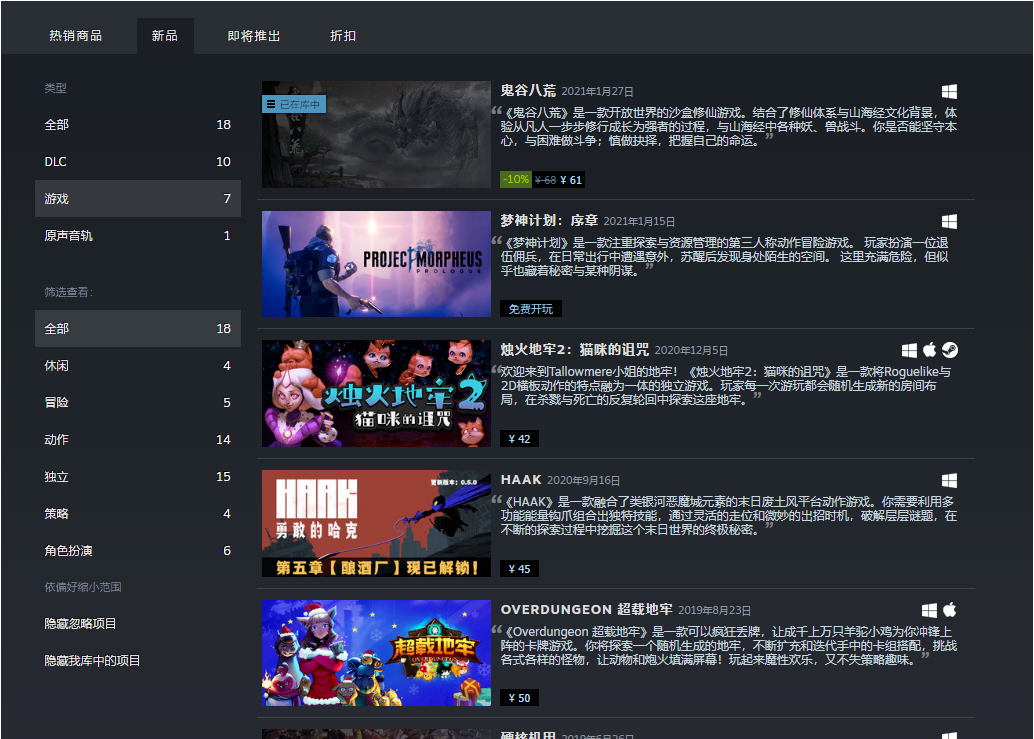Click the release date 2021年1月15日

click(x=639, y=222)
